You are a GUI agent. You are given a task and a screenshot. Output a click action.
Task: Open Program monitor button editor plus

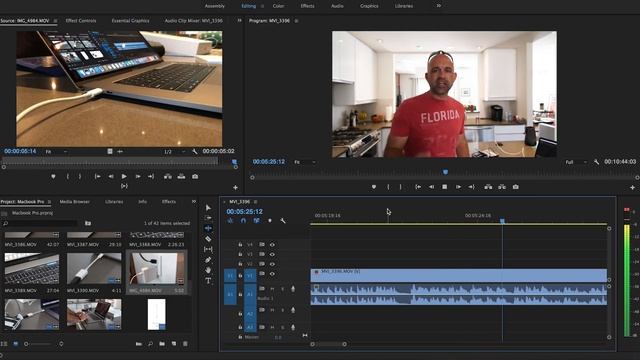click(x=633, y=187)
